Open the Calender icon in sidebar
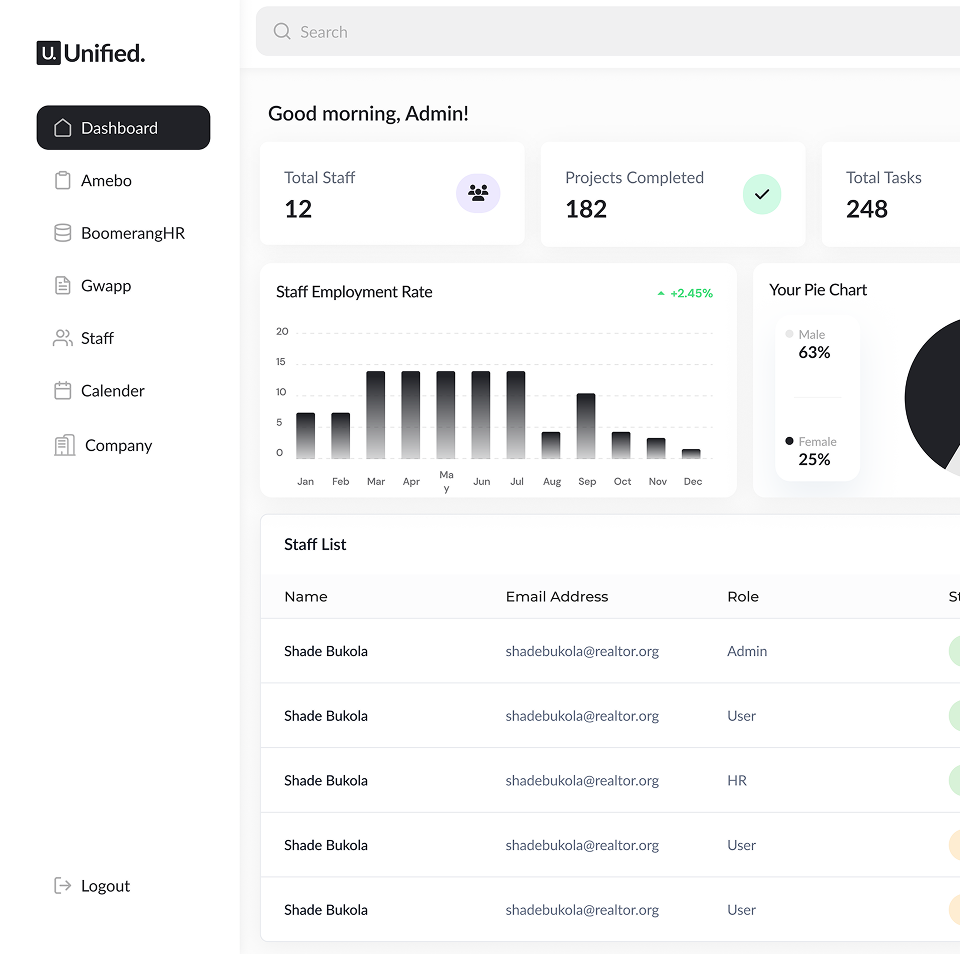 pyautogui.click(x=62, y=390)
